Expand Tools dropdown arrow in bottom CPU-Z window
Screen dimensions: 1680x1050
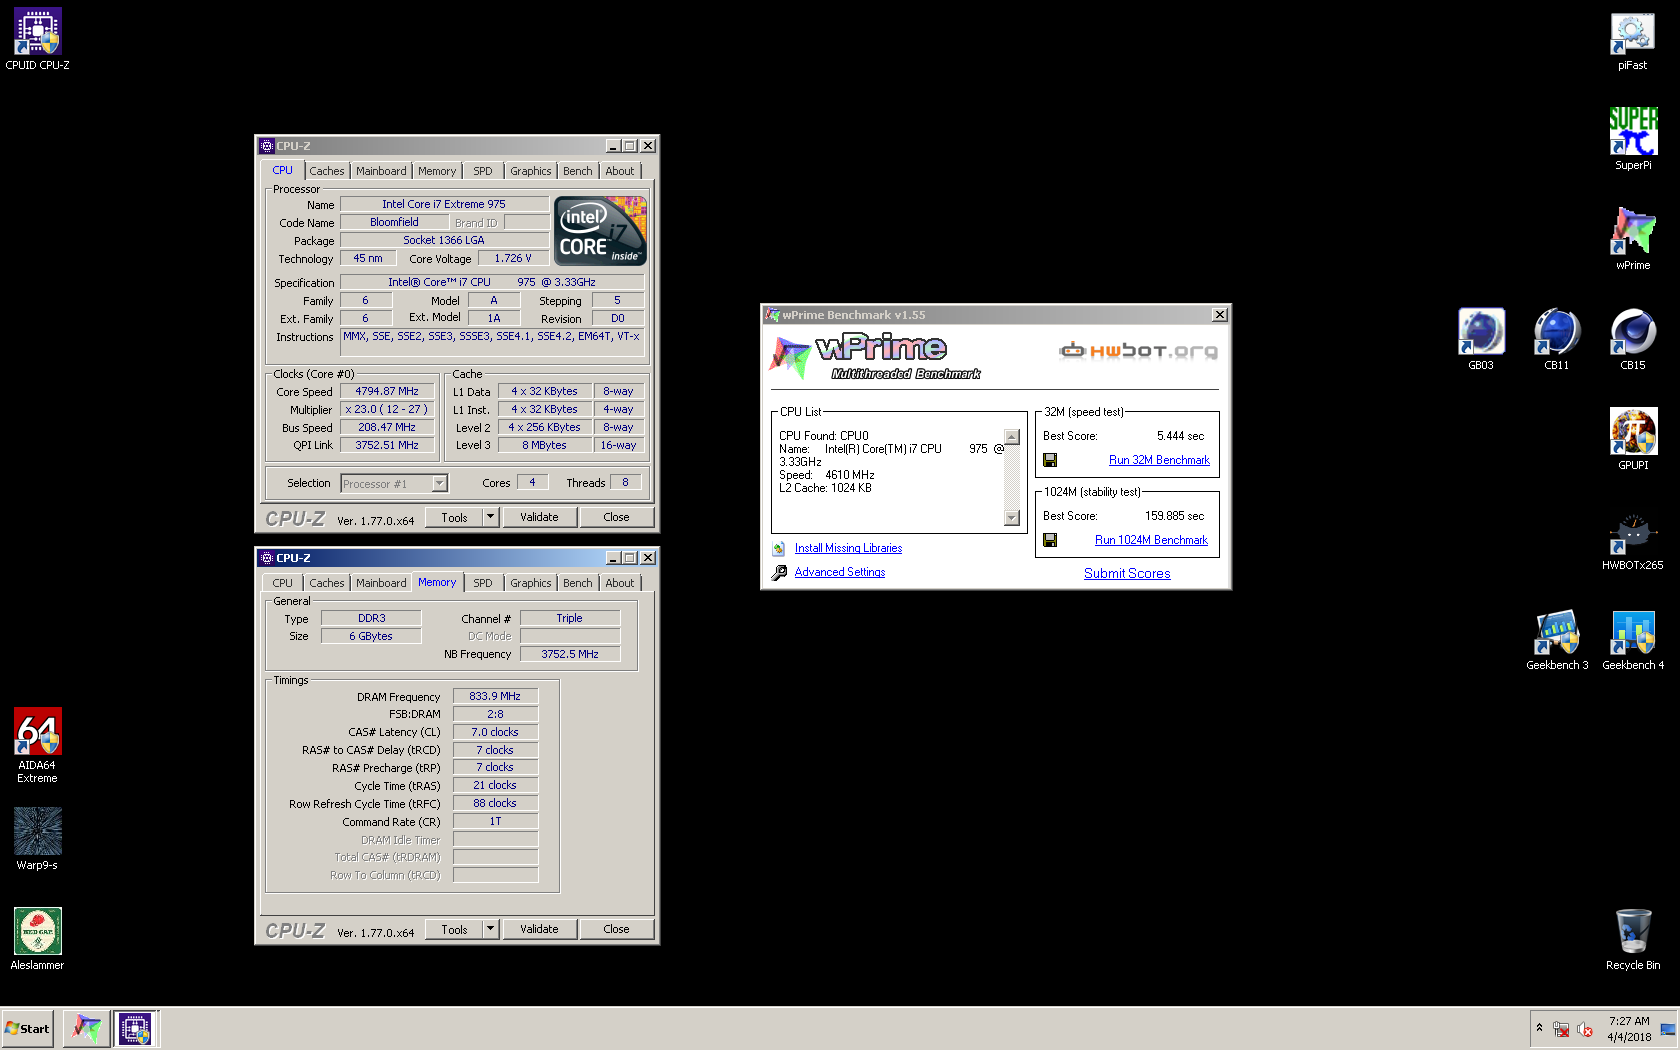coord(490,929)
